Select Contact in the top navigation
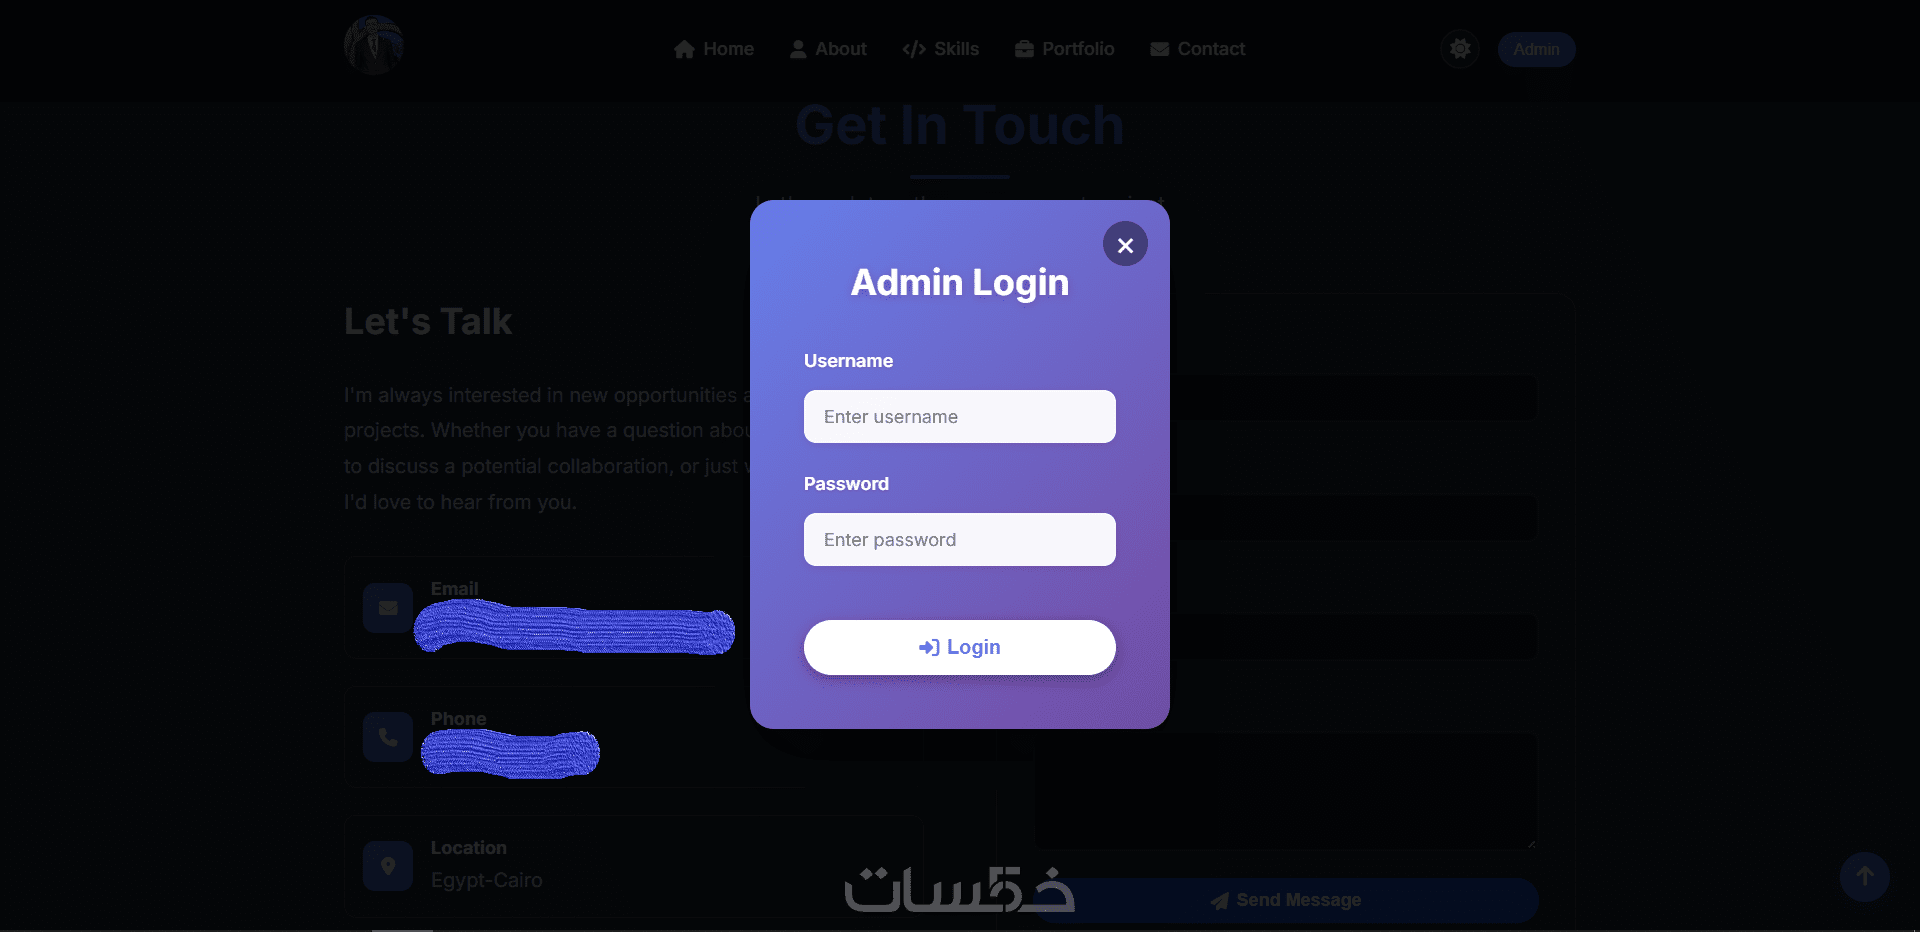 click(x=1197, y=49)
